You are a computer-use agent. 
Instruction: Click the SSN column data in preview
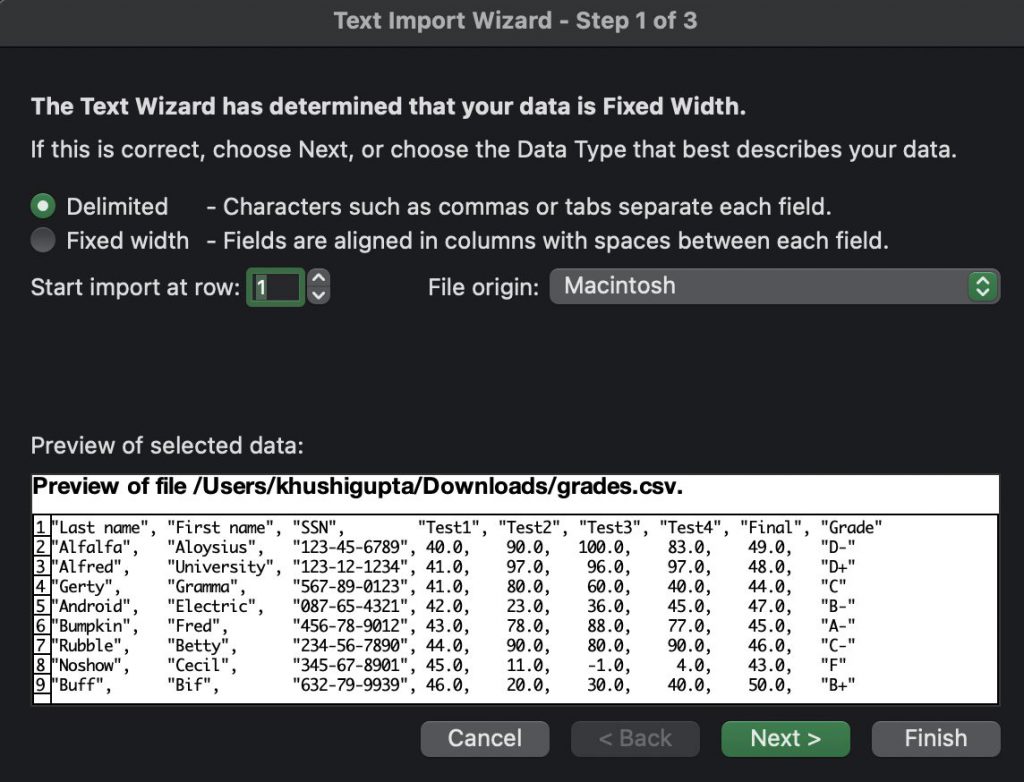point(345,606)
